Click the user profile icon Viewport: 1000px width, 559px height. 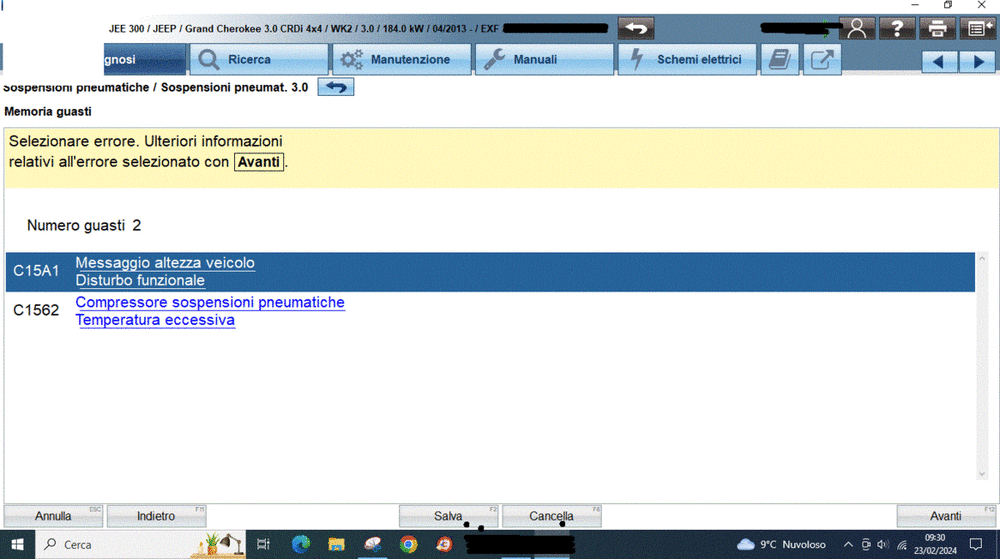click(857, 29)
